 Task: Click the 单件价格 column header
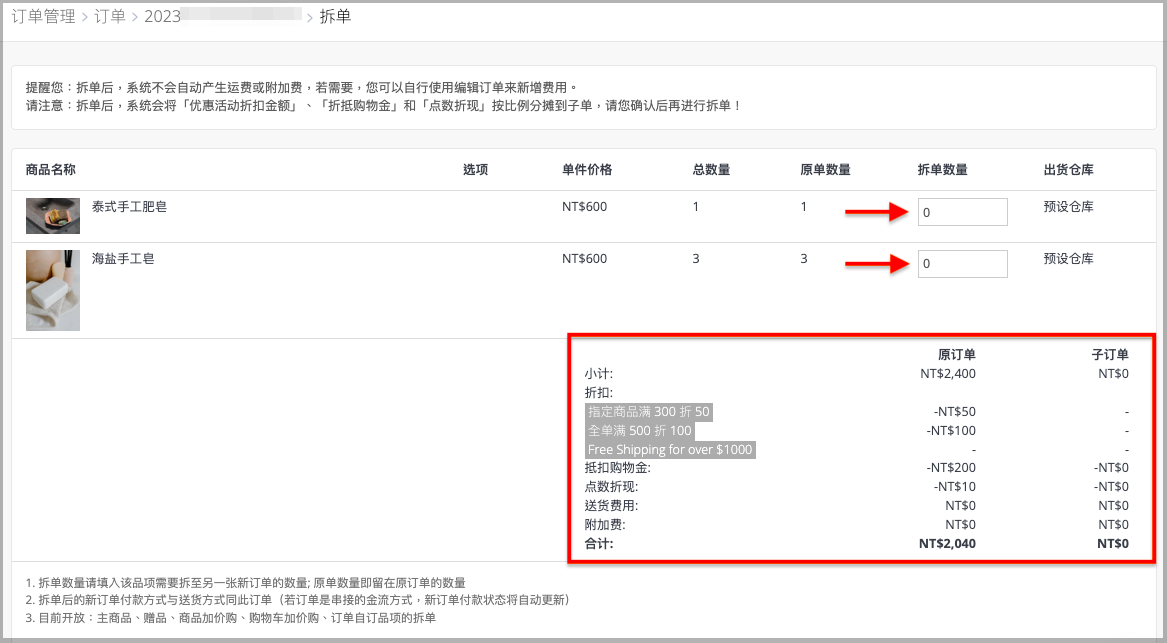pos(587,170)
